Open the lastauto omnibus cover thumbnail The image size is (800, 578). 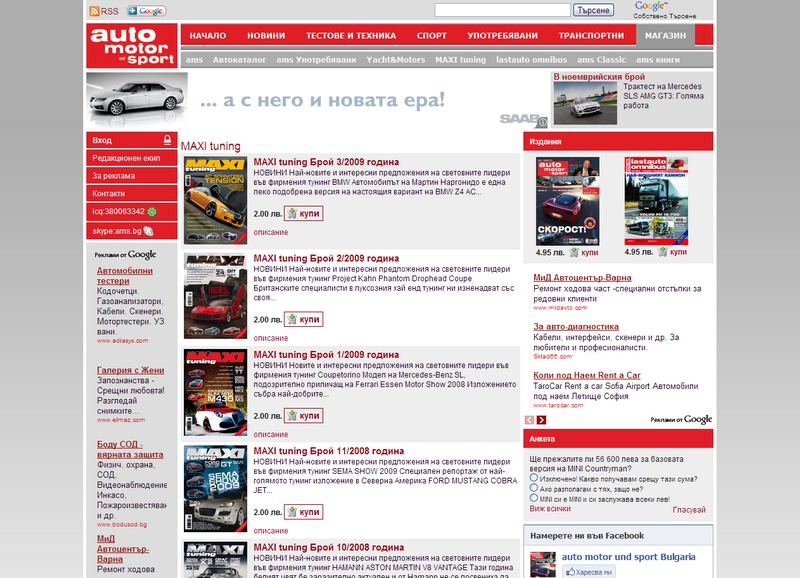tap(656, 202)
